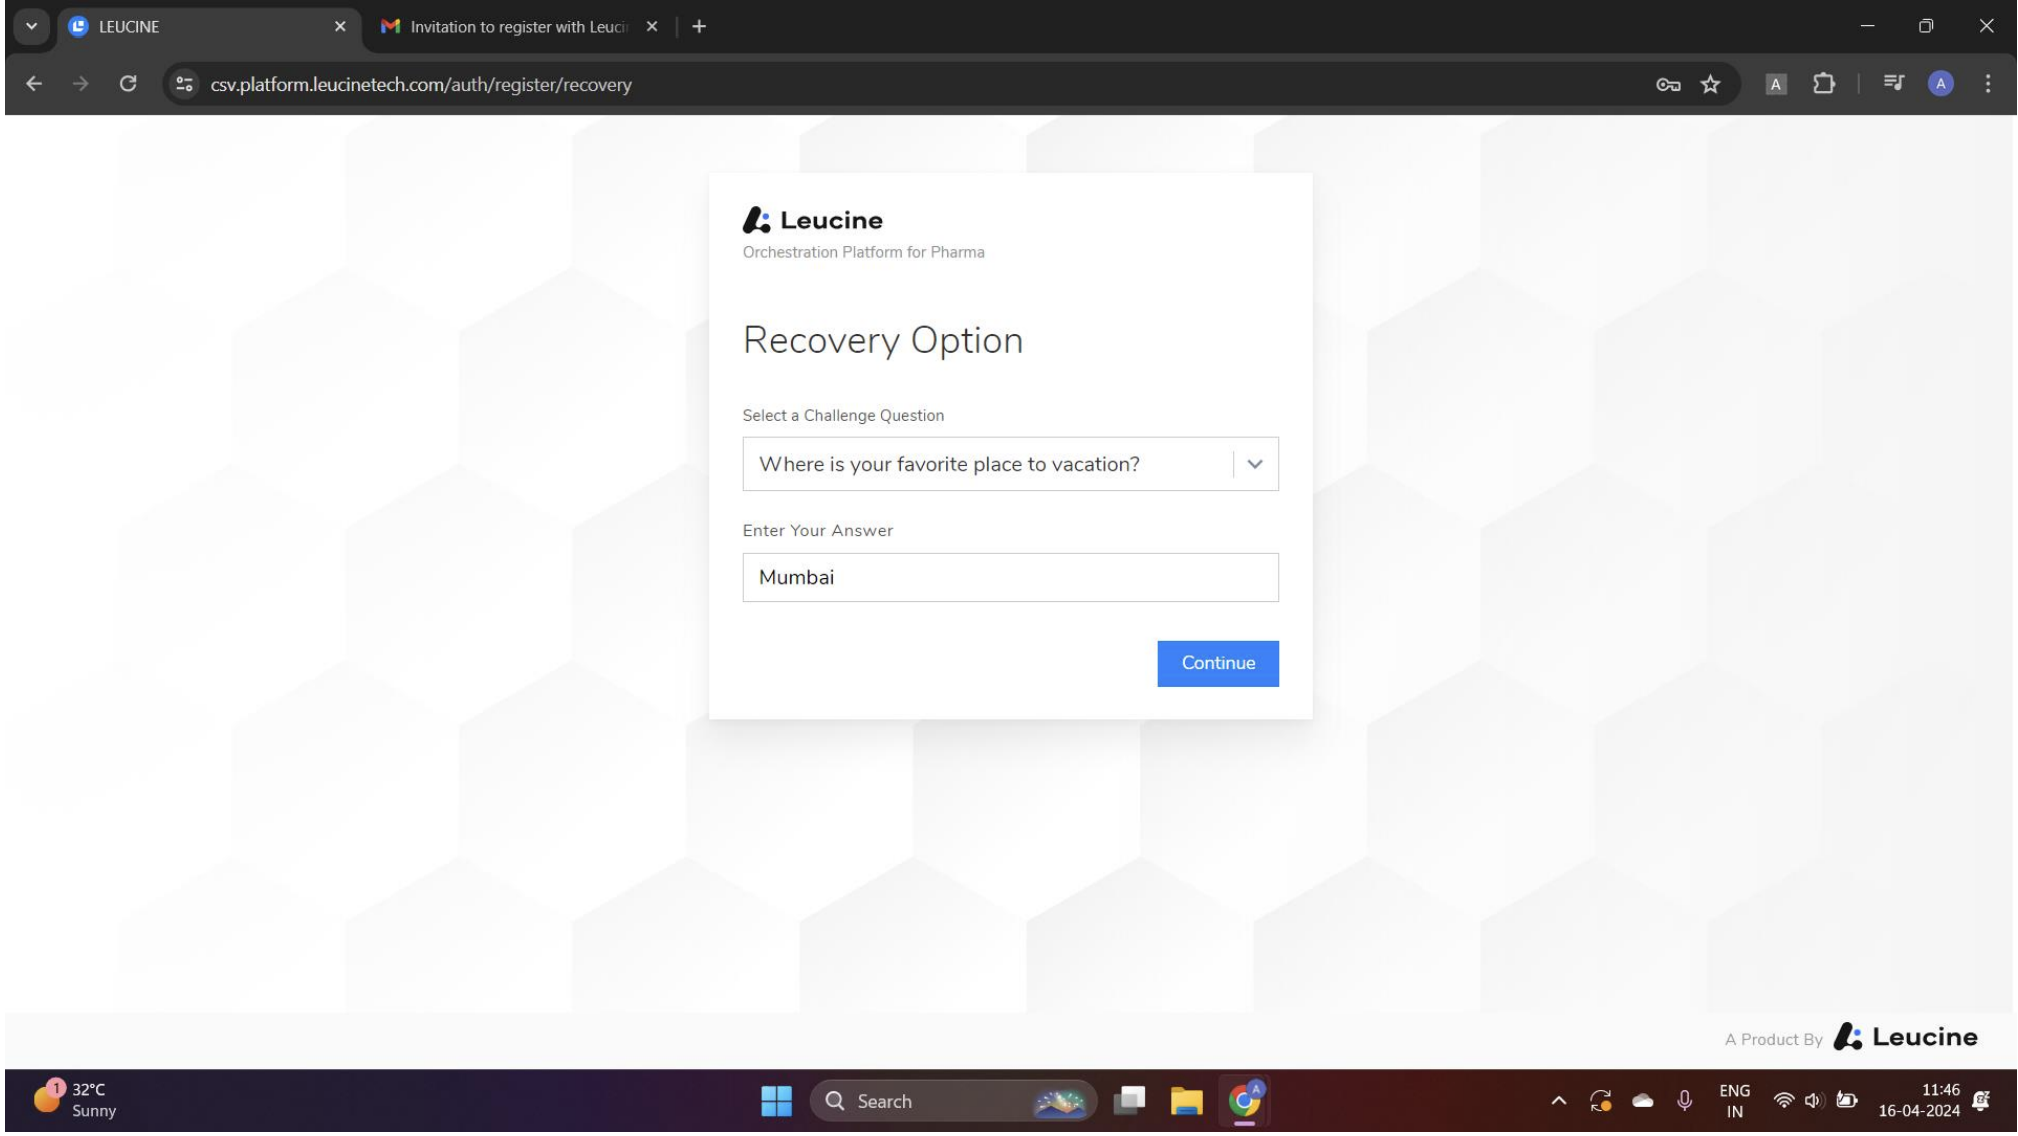Click the Windows Start button
This screenshot has width=2018, height=1136.
click(x=777, y=1100)
